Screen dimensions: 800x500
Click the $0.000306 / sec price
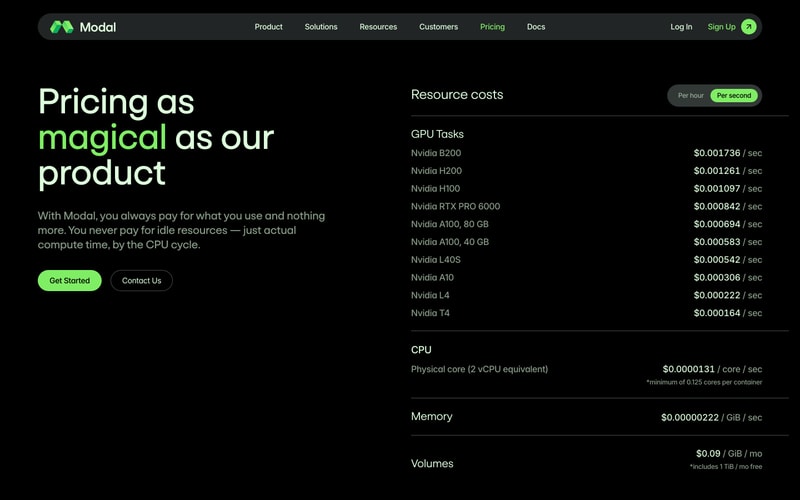[728, 278]
